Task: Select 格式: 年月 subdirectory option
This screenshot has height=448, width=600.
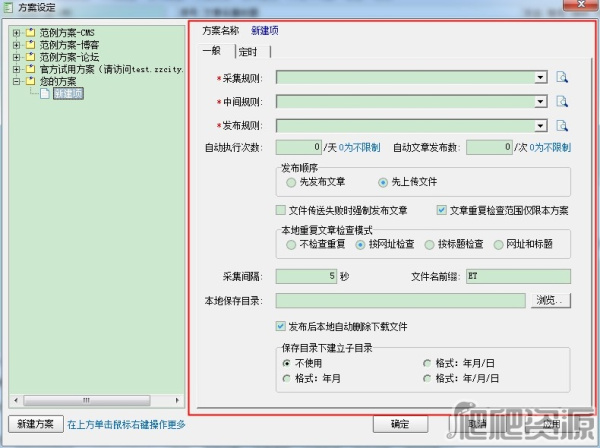Action: coord(286,378)
